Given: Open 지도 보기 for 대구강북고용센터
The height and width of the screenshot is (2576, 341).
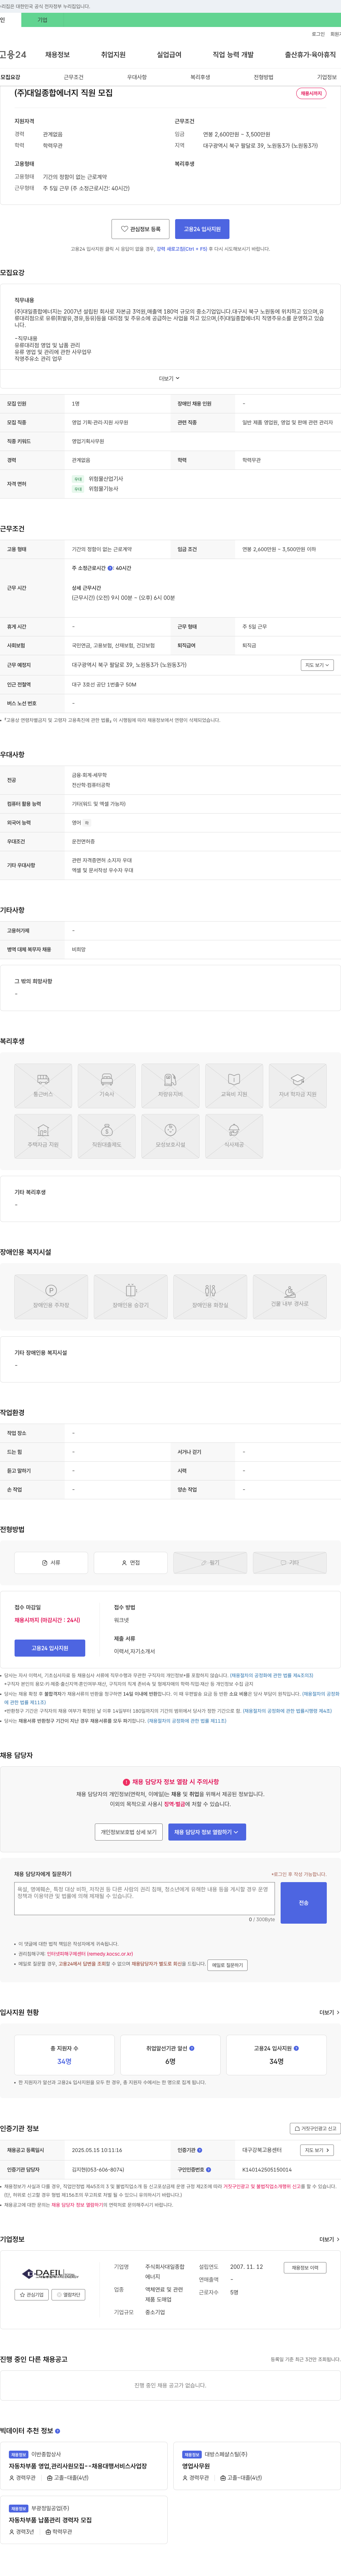Looking at the screenshot, I should tap(317, 2150).
